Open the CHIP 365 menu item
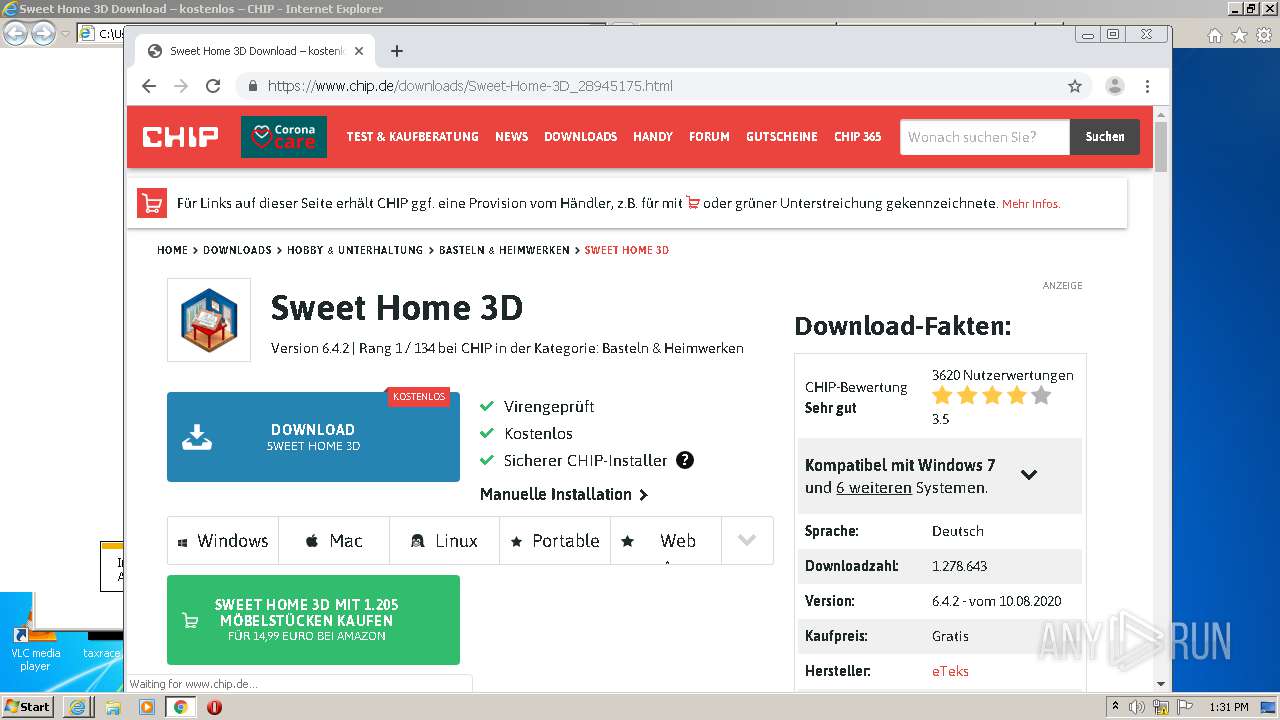Viewport: 1280px width, 720px height. click(x=858, y=137)
